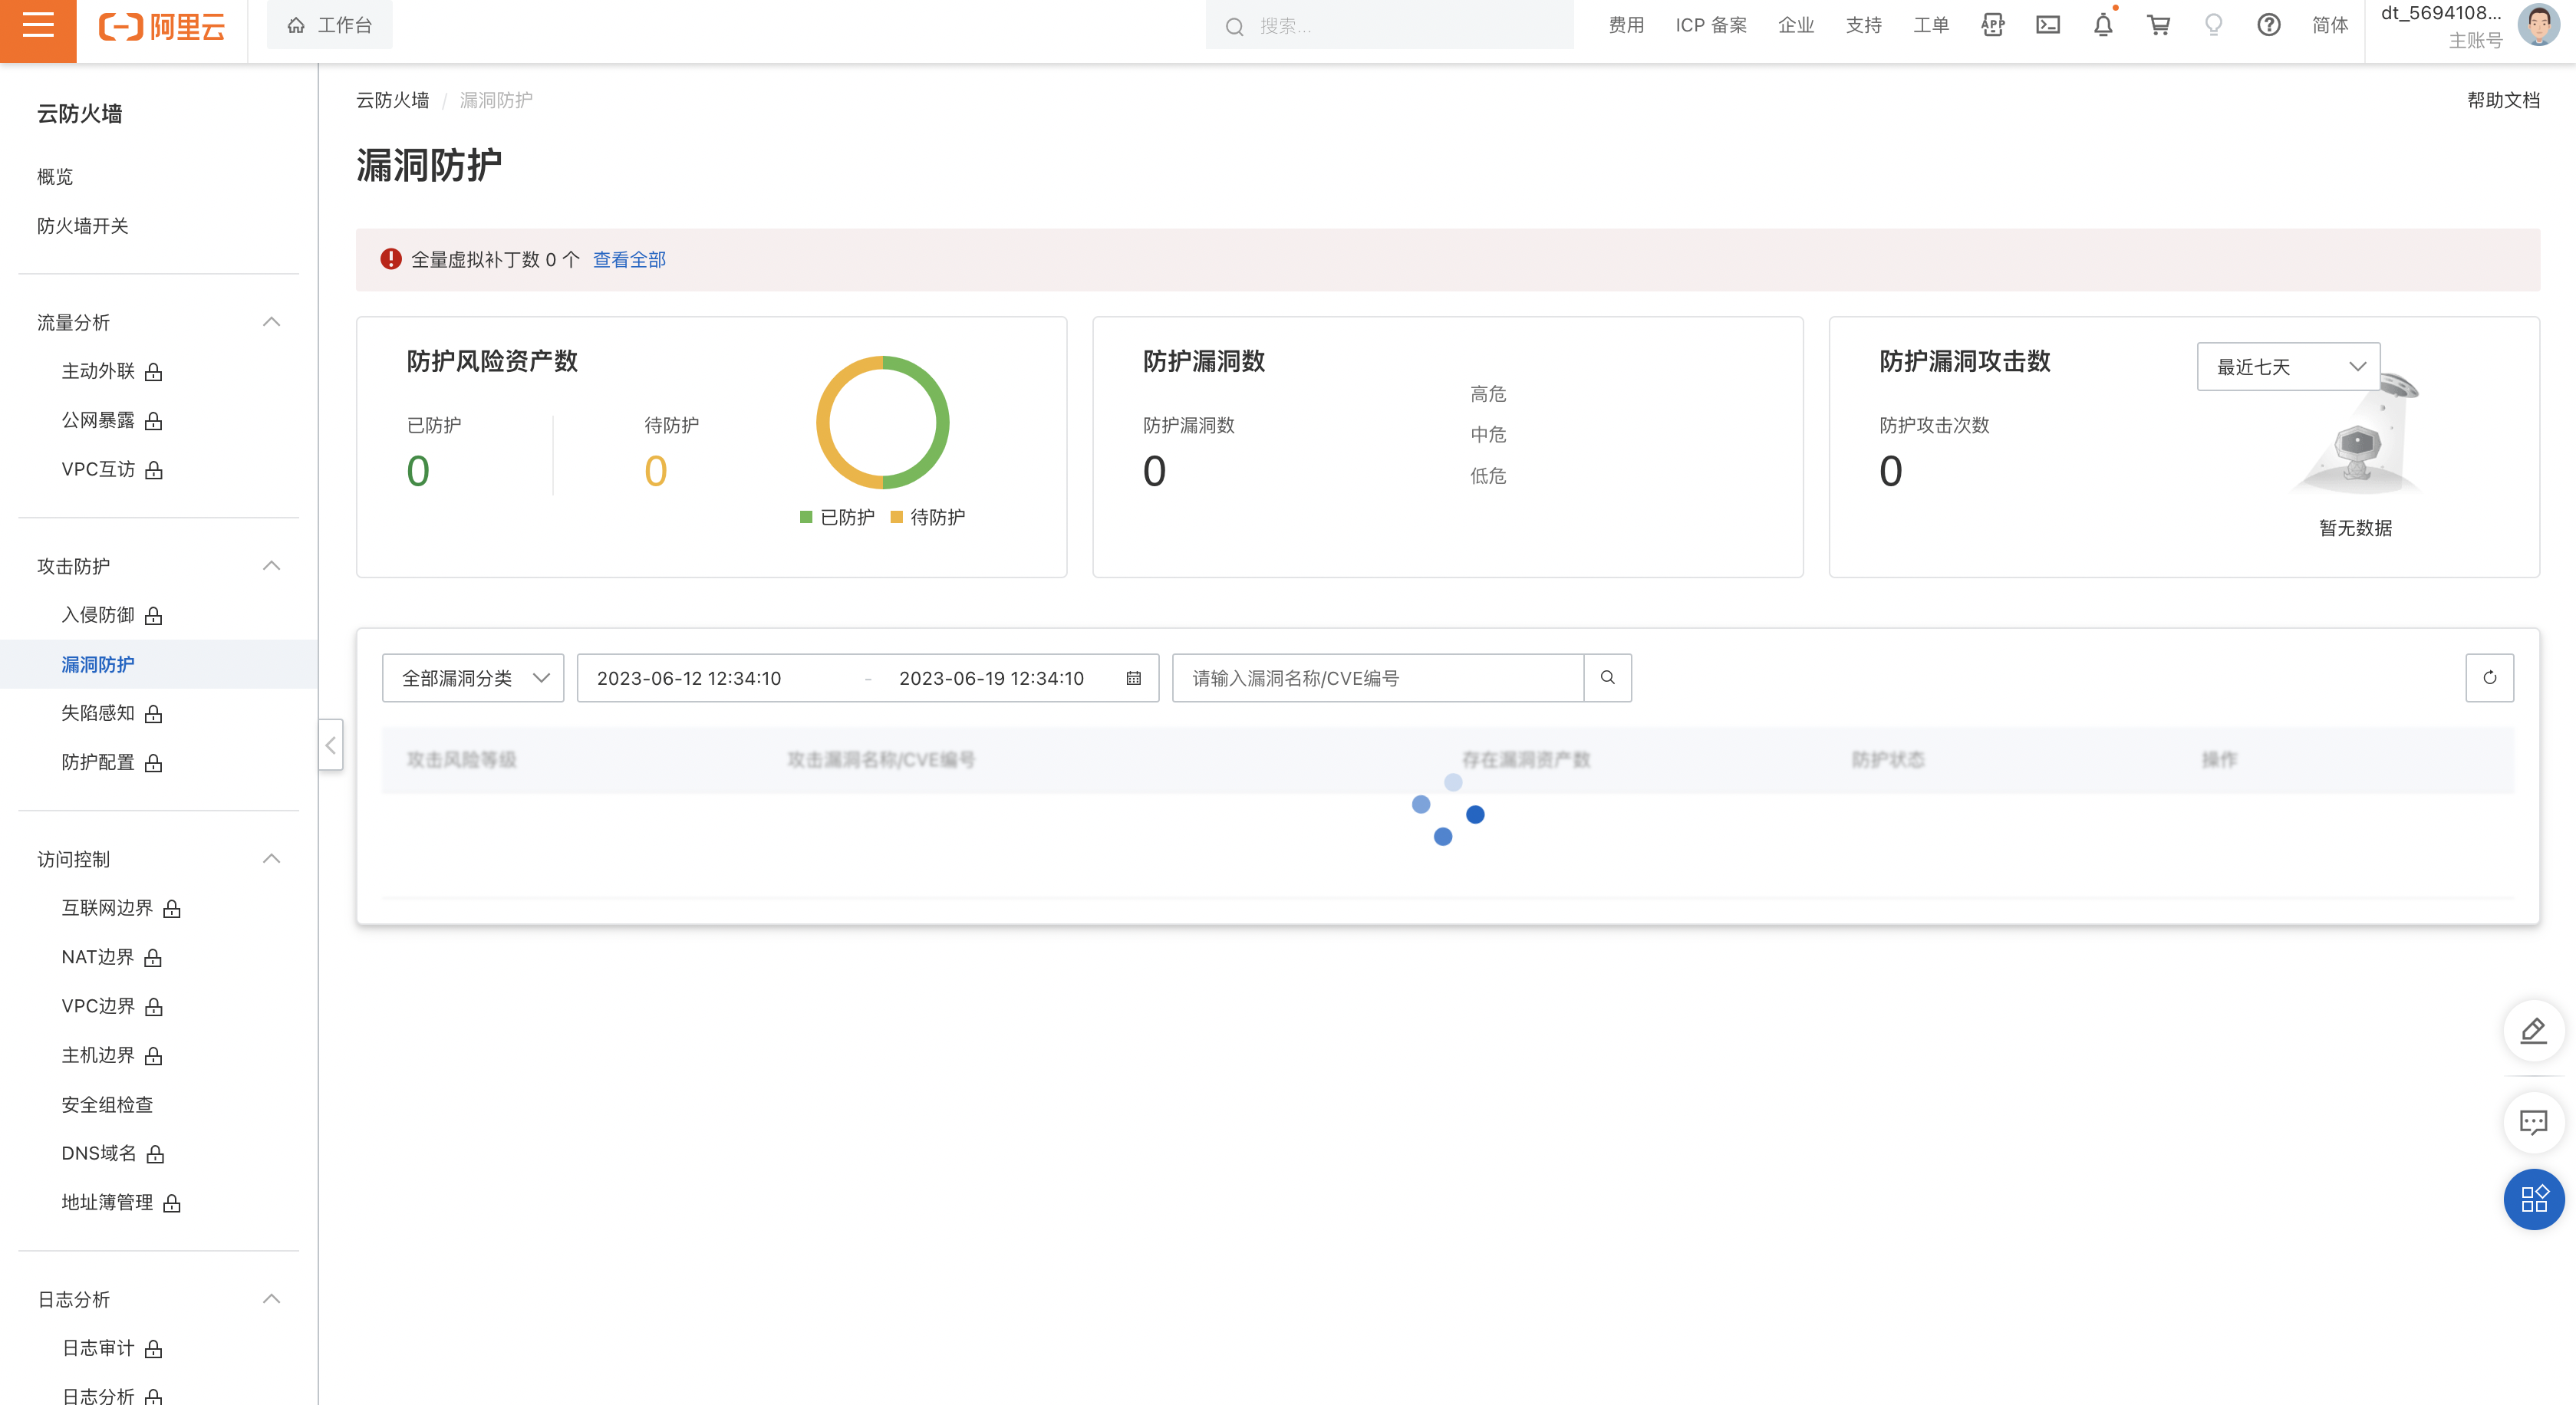
Task: Click the start date 2023-06-12 field
Action: [x=689, y=678]
